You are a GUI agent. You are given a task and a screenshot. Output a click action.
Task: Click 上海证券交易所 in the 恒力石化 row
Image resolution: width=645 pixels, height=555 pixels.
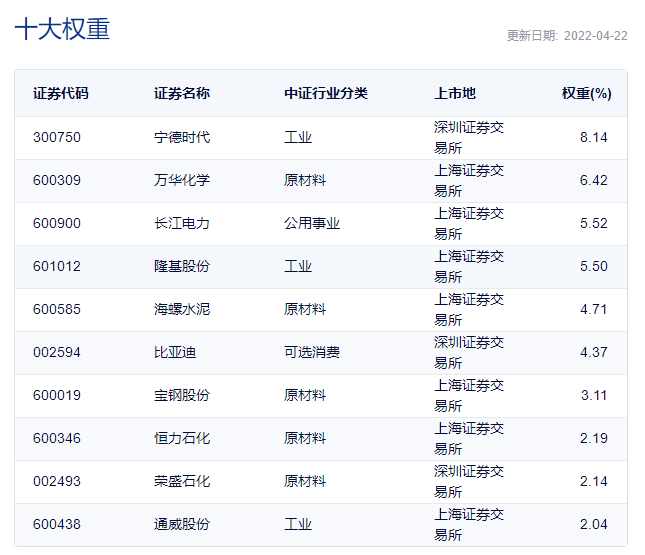tap(469, 439)
